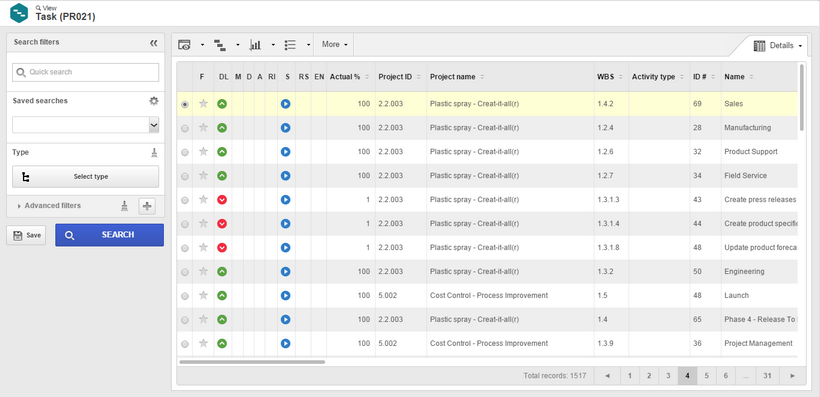
Task: Clear advanced filters with broom icon
Action: pos(124,206)
